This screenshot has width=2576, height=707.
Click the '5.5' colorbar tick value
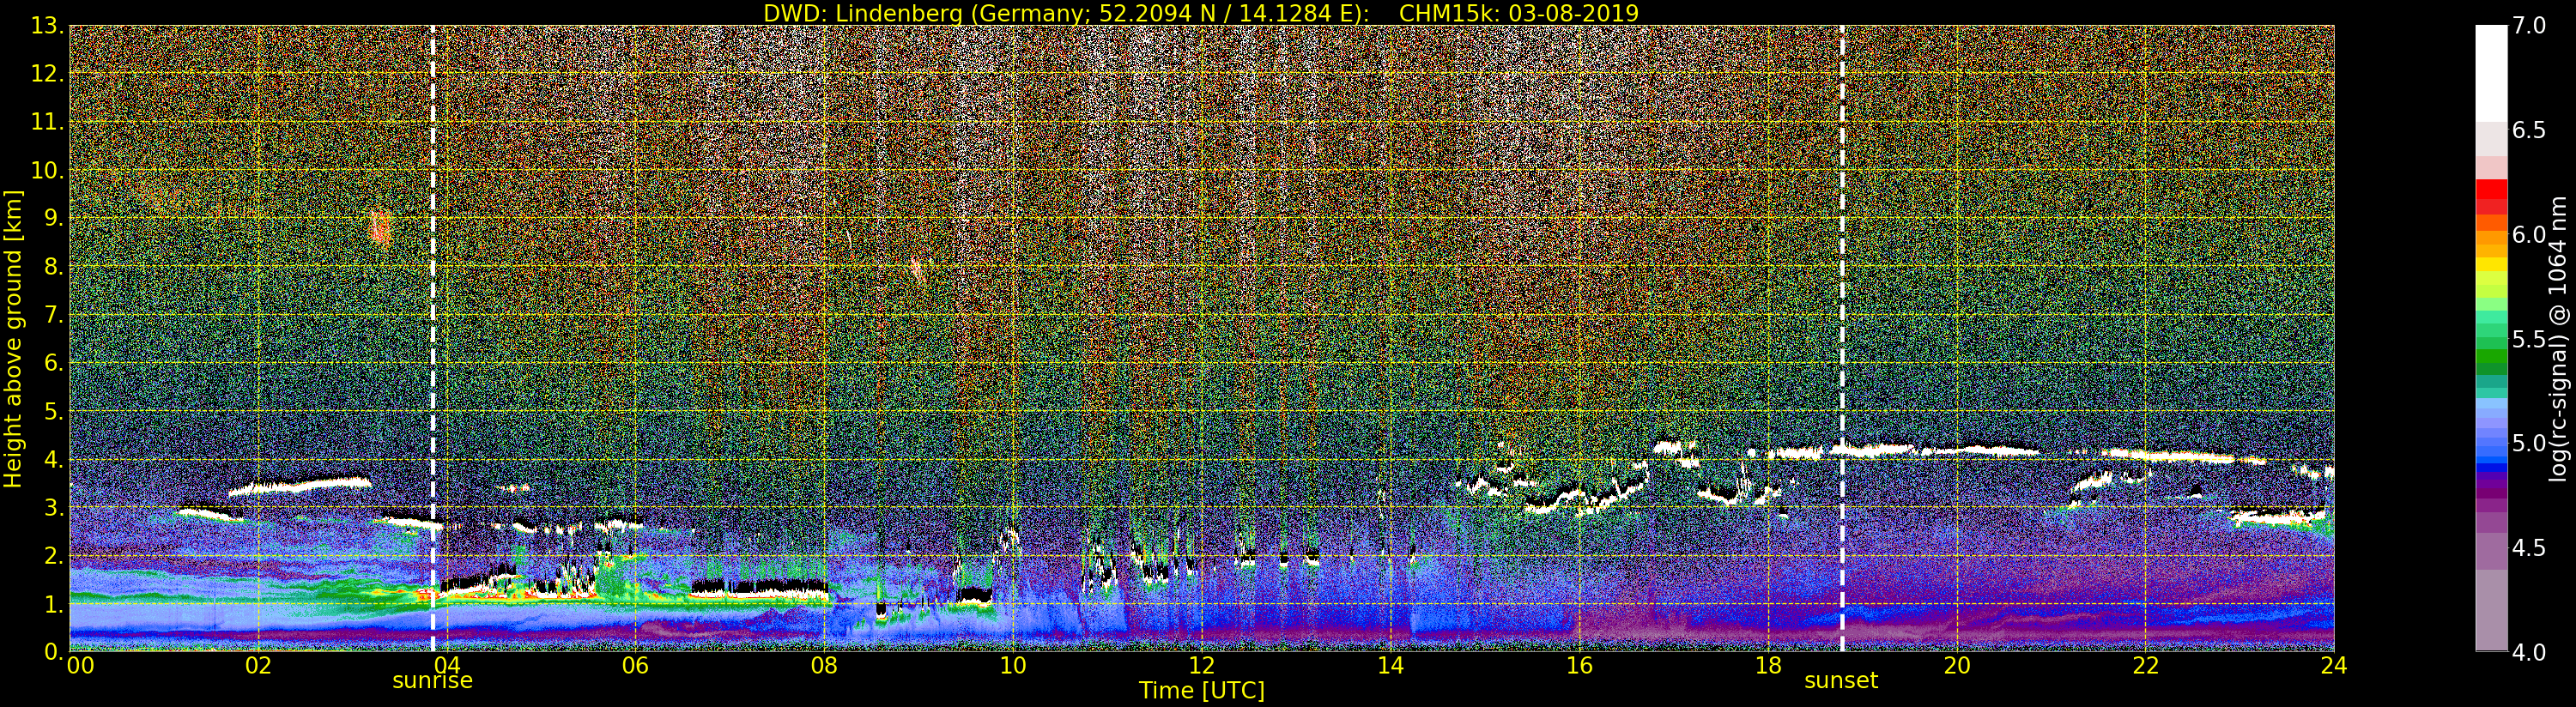click(2529, 340)
